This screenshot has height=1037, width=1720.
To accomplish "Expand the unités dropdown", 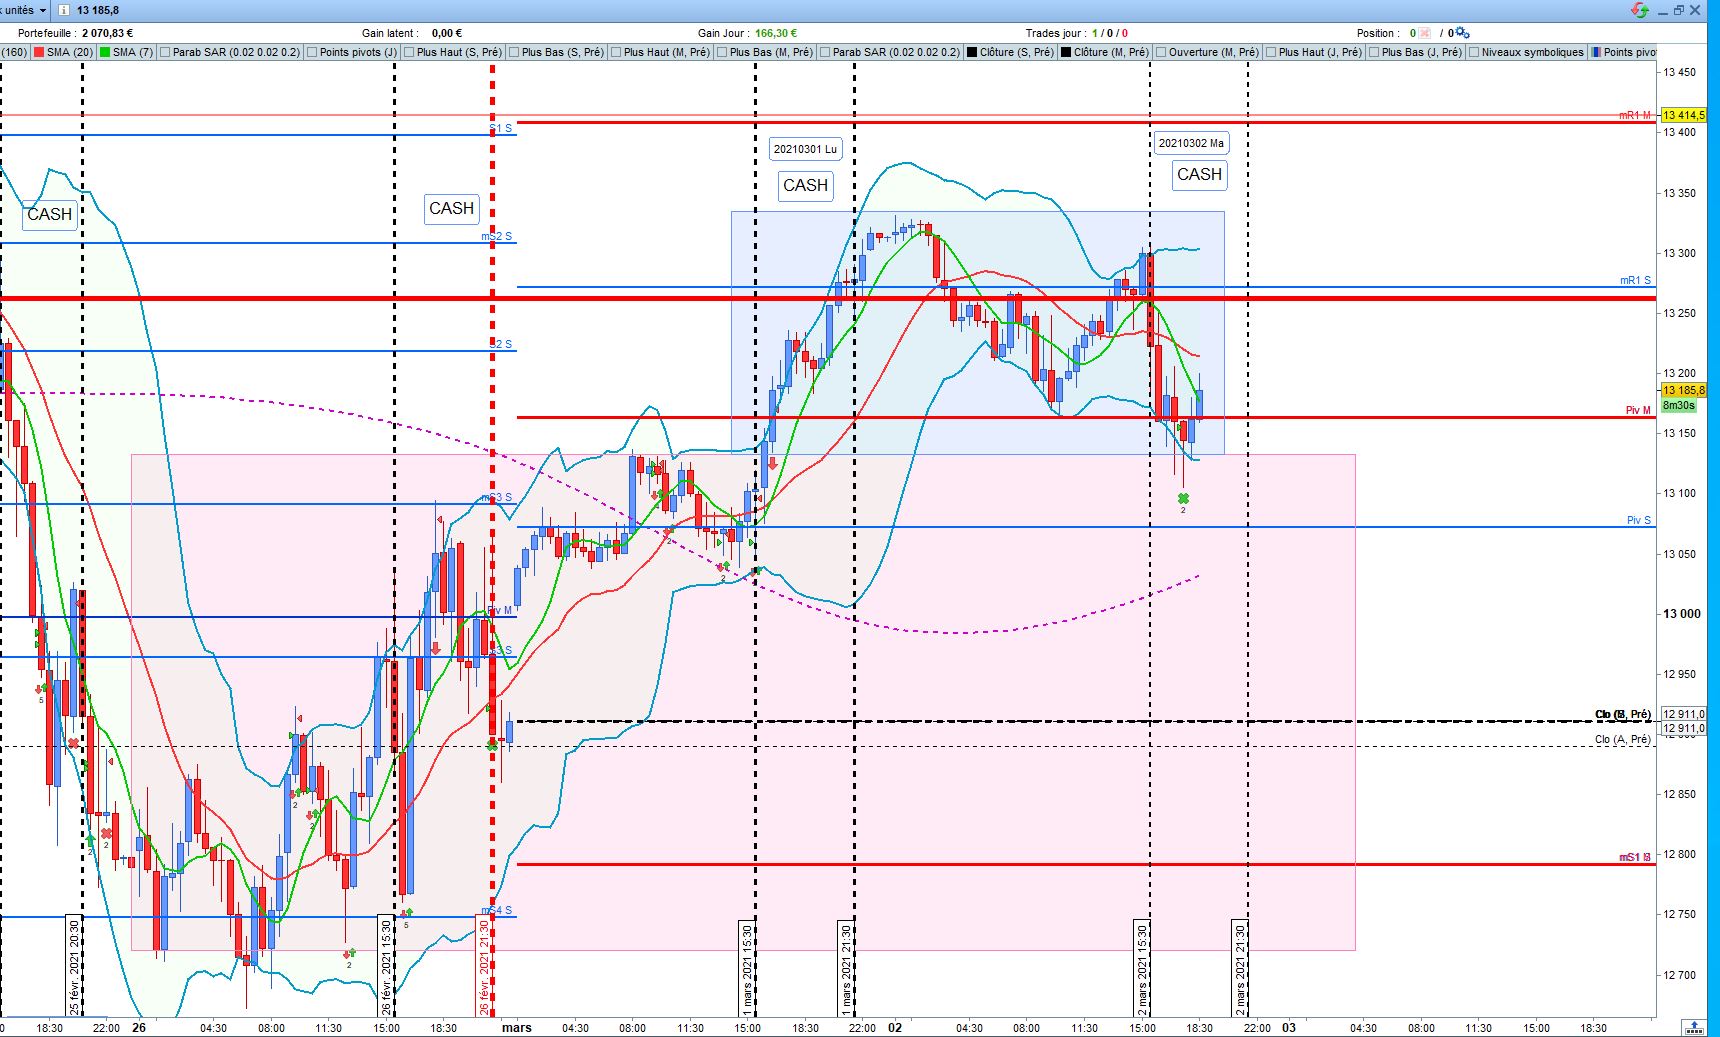I will 43,10.
